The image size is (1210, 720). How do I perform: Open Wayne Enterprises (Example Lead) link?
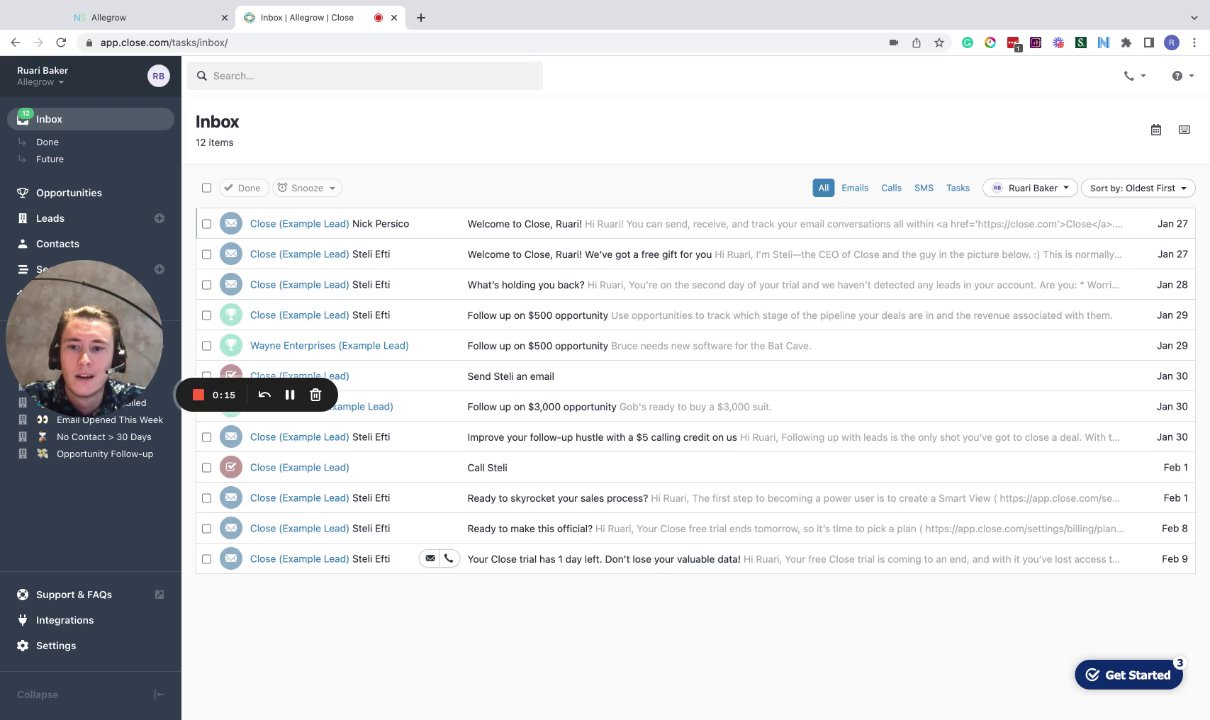pyautogui.click(x=329, y=346)
